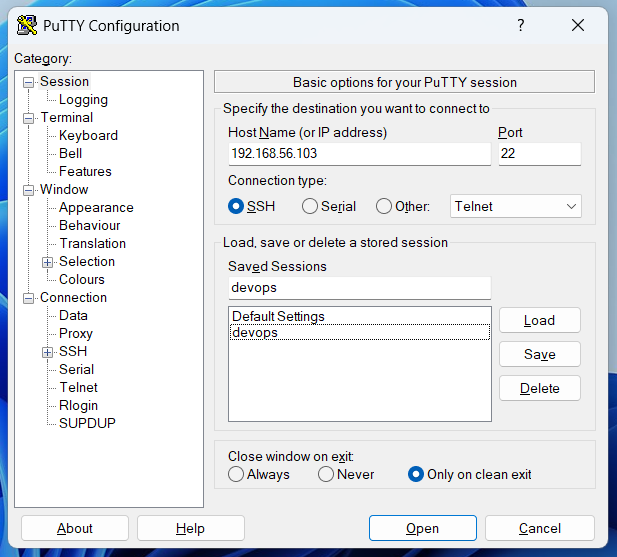The height and width of the screenshot is (557, 617).
Task: Open the Proxy settings category
Action: pyautogui.click(x=76, y=334)
